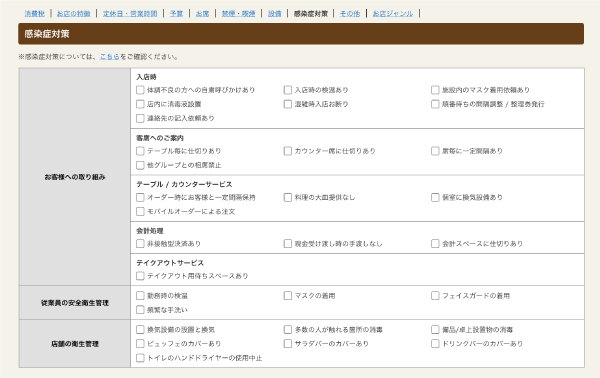Check 店内に消毒液設置 option
This screenshot has height=378, width=600.
pos(140,104)
